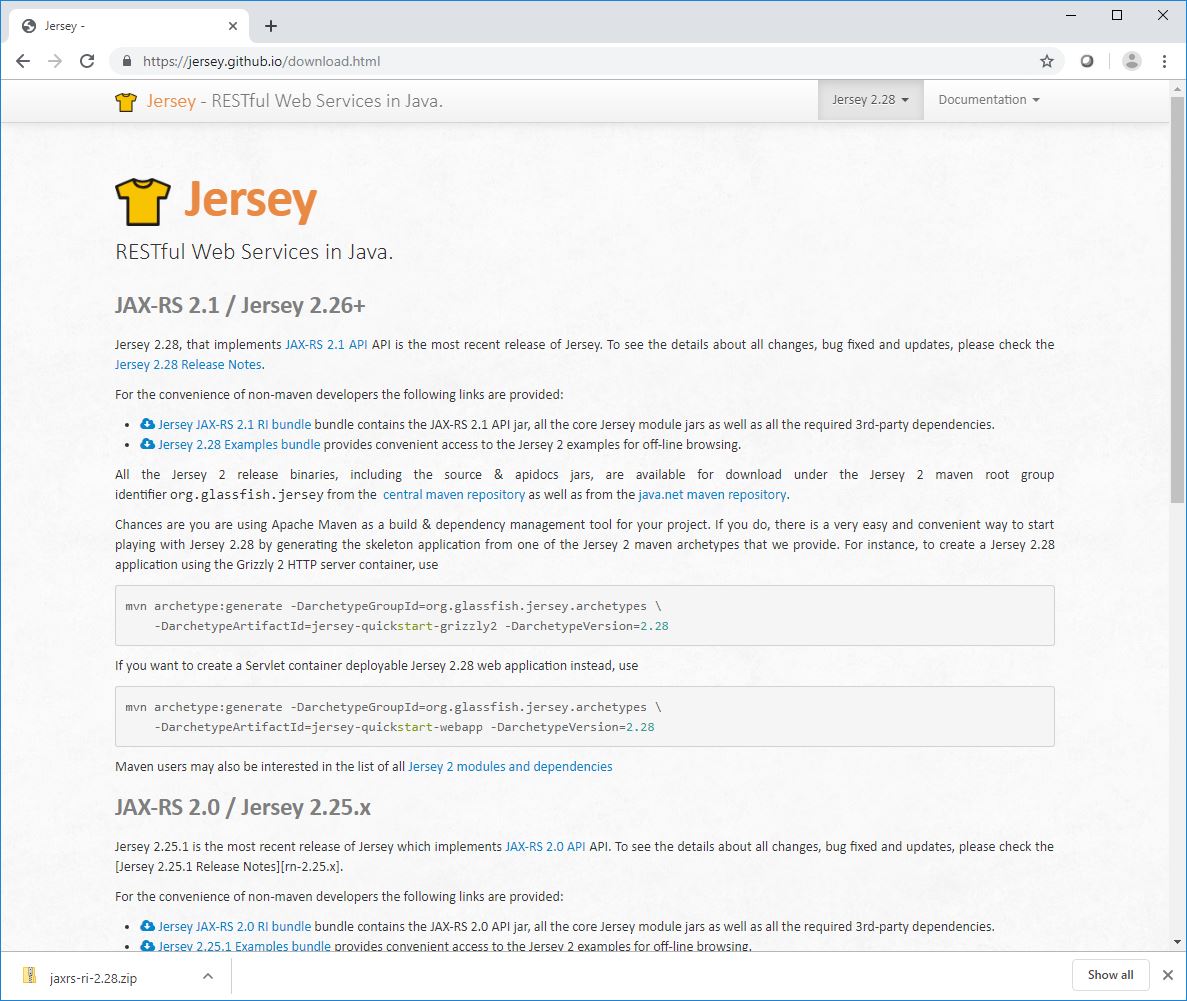Expand options for jaxrs-ri-2.28.zip download
The height and width of the screenshot is (1001, 1187).
(208, 977)
